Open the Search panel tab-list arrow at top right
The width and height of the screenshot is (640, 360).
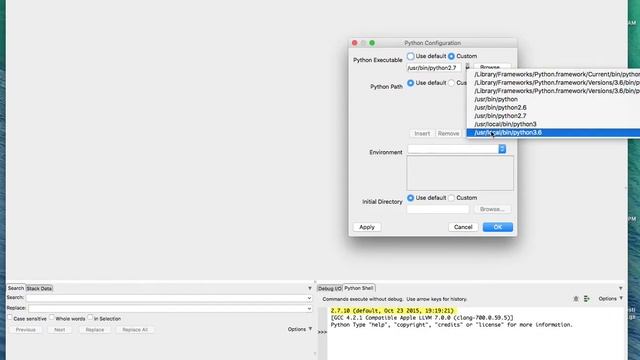[x=309, y=288]
